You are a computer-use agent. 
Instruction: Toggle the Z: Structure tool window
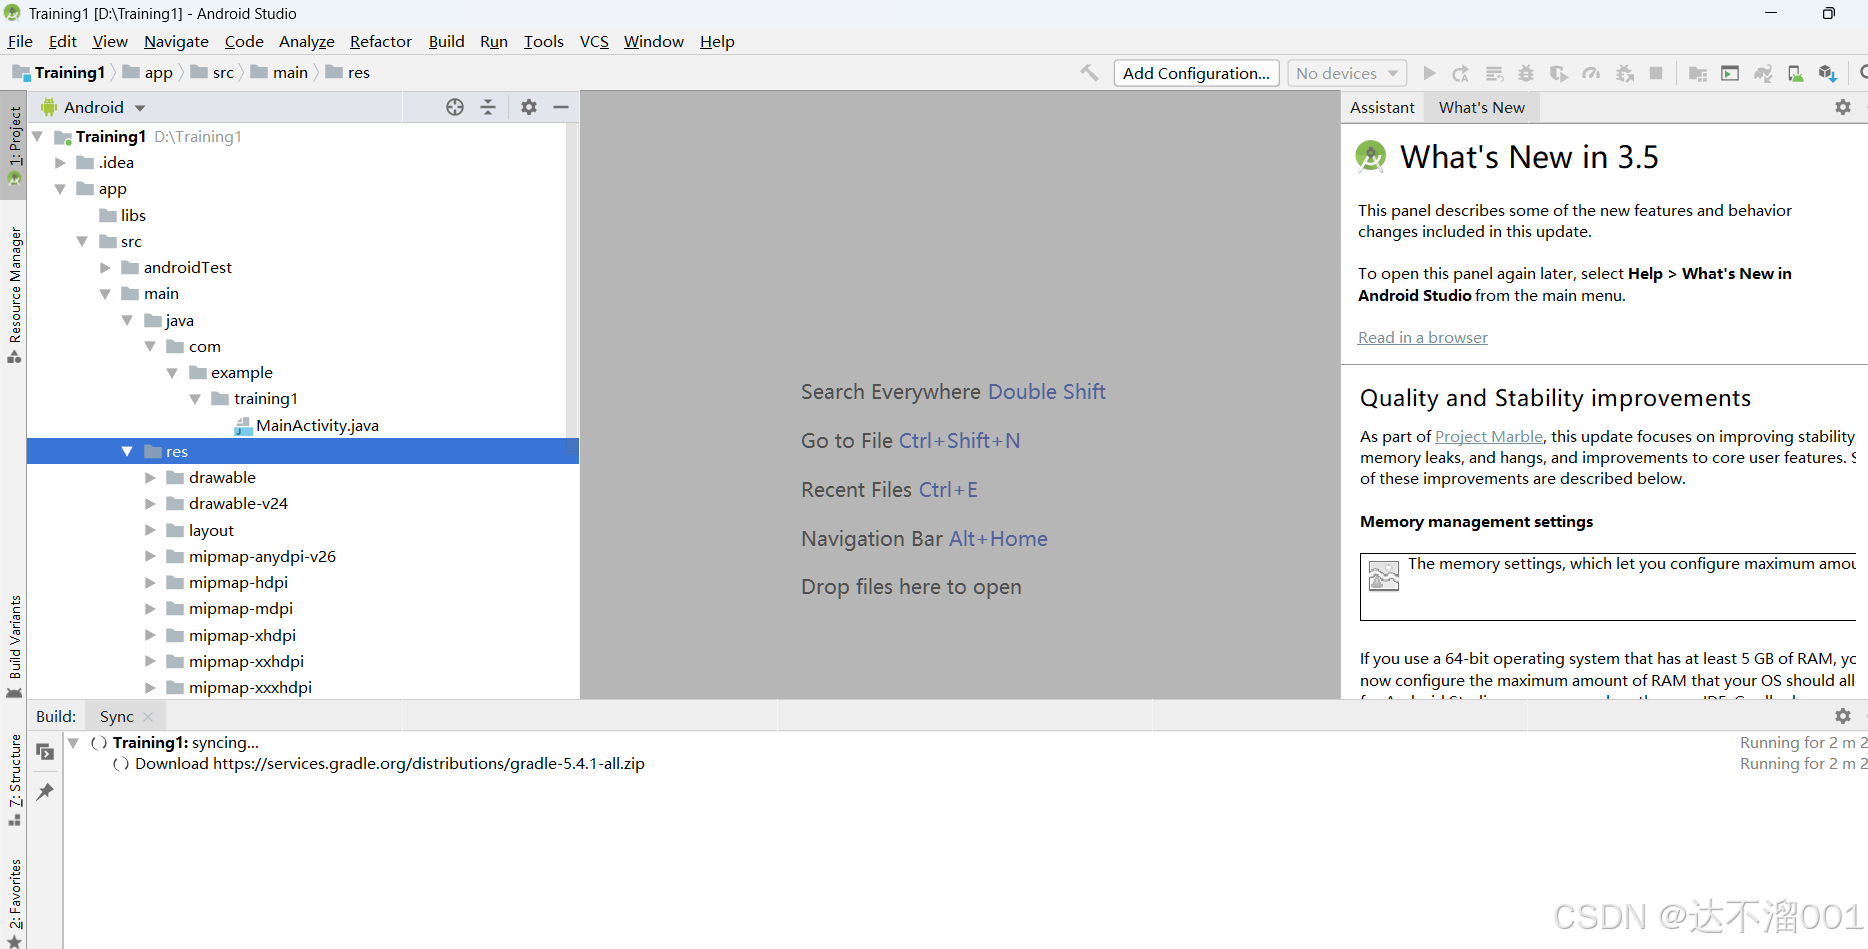(14, 780)
